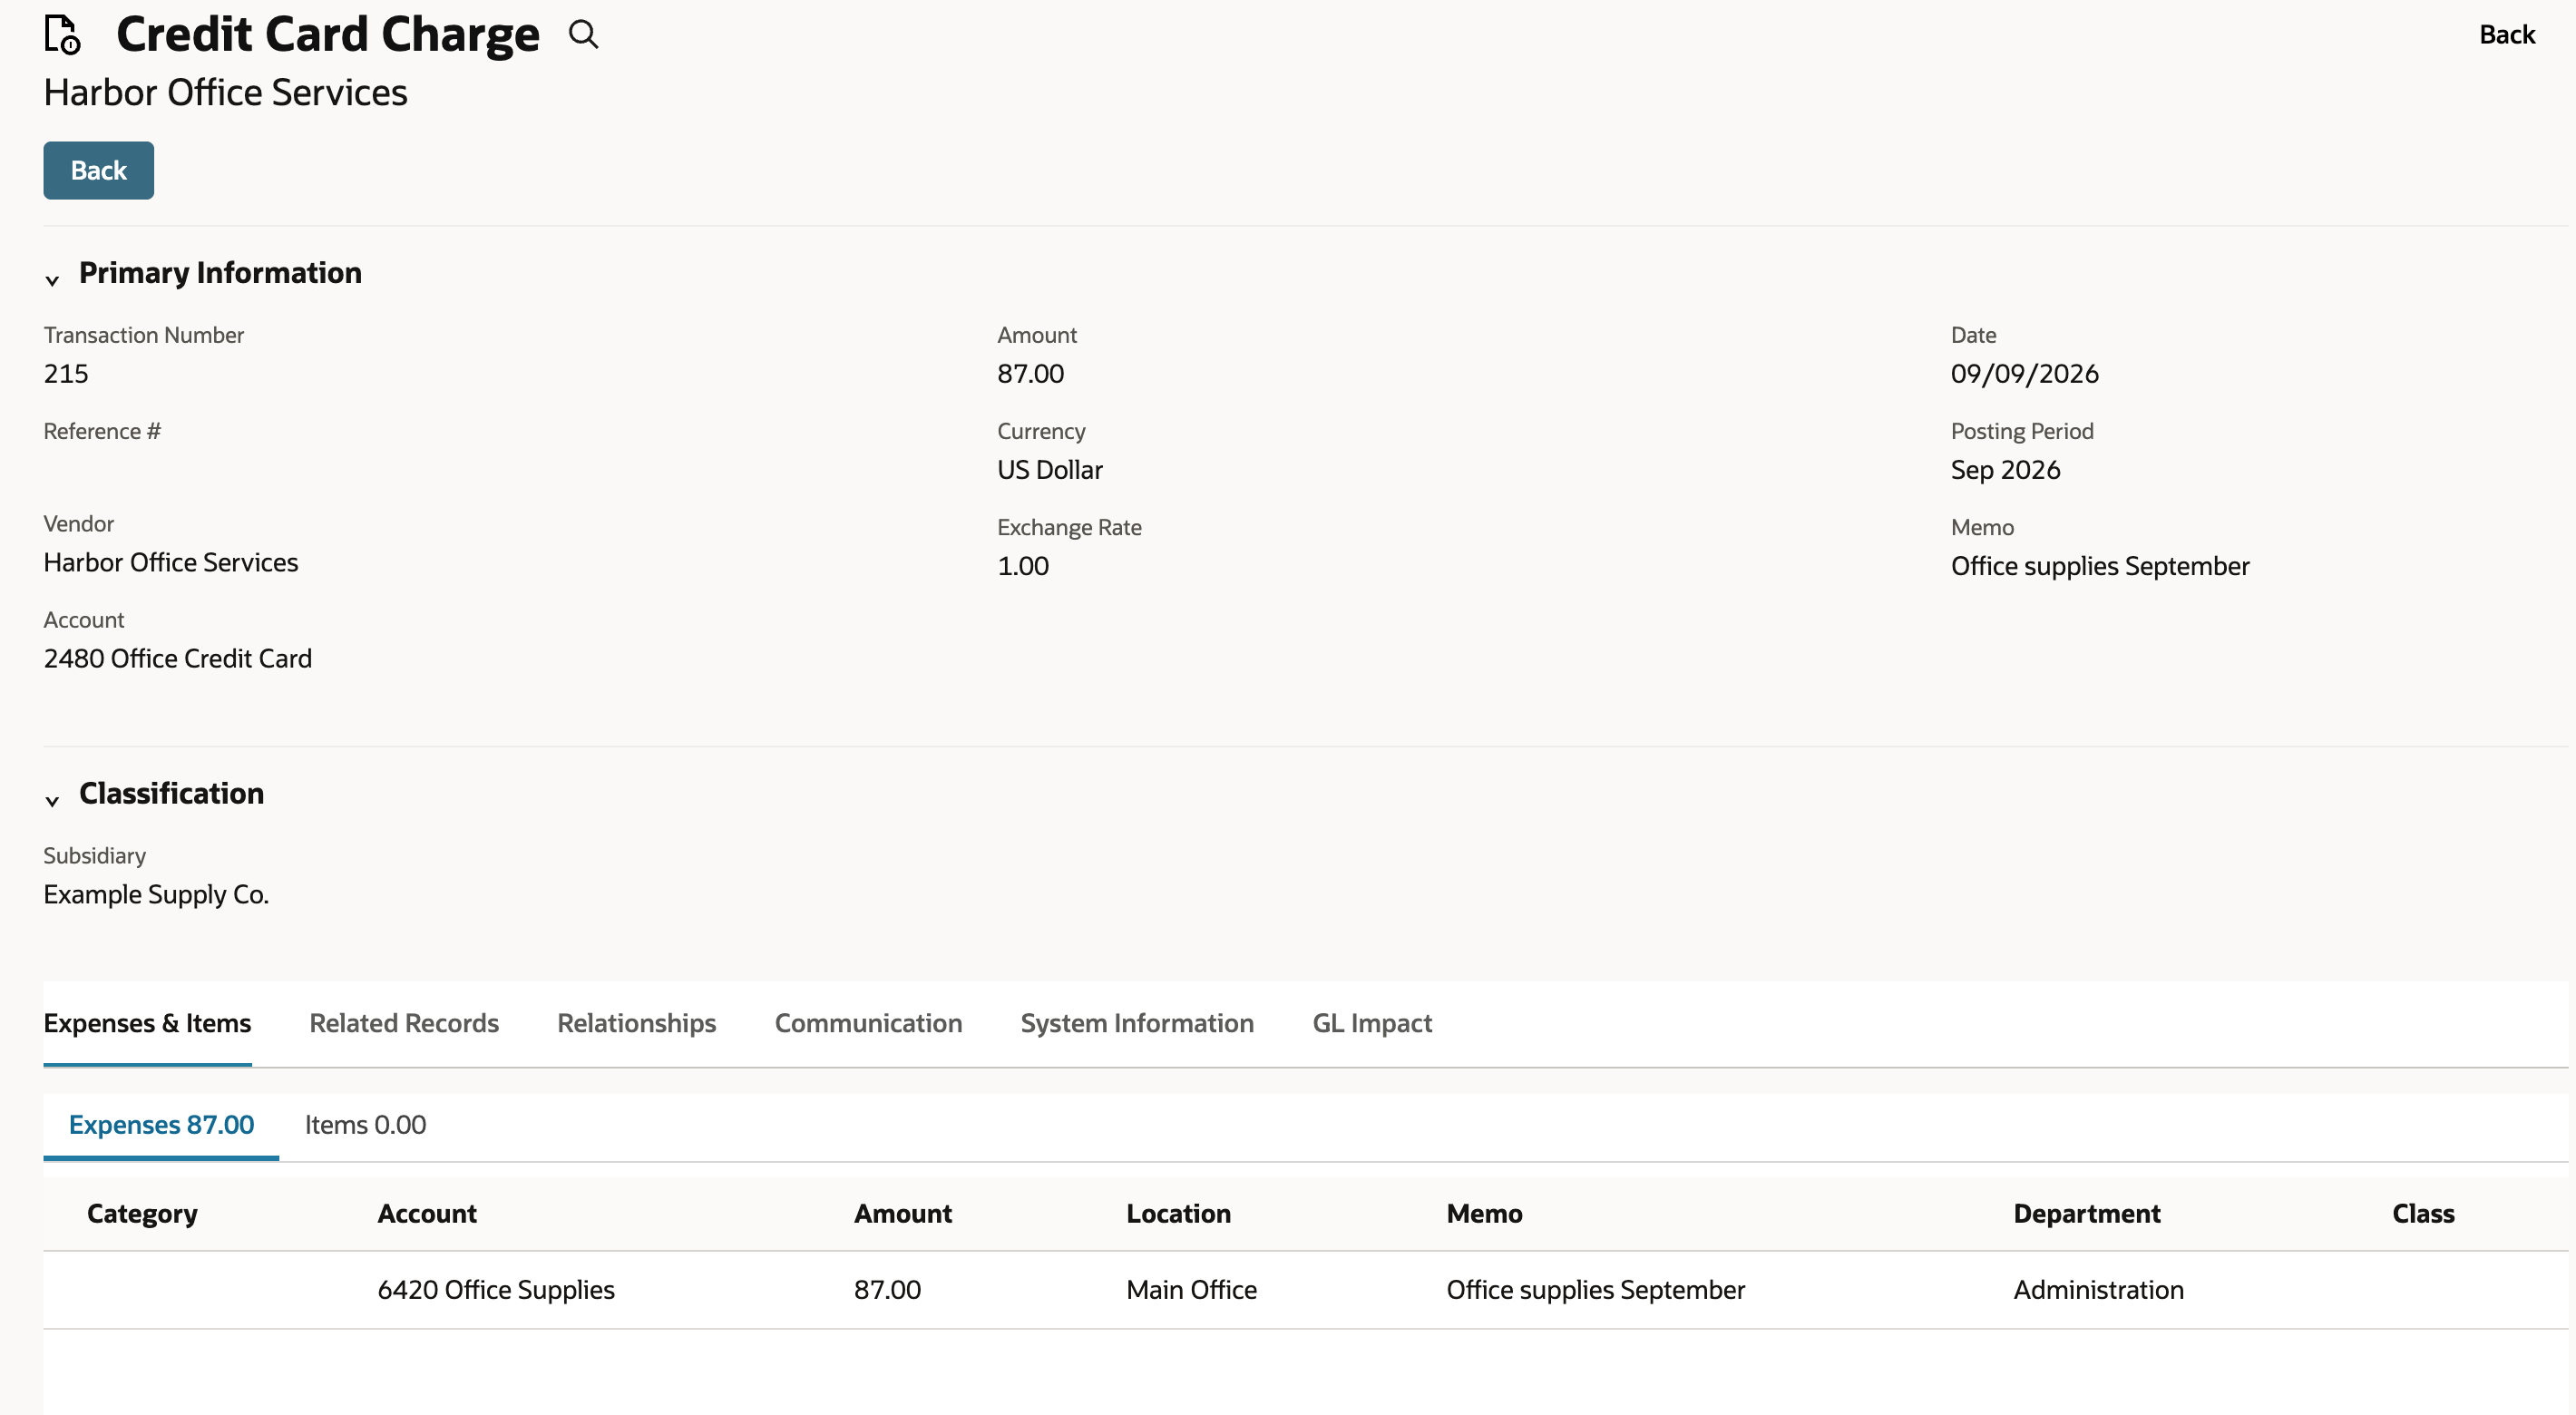Click the document record icon beside the title
The height and width of the screenshot is (1415, 2576).
(62, 35)
